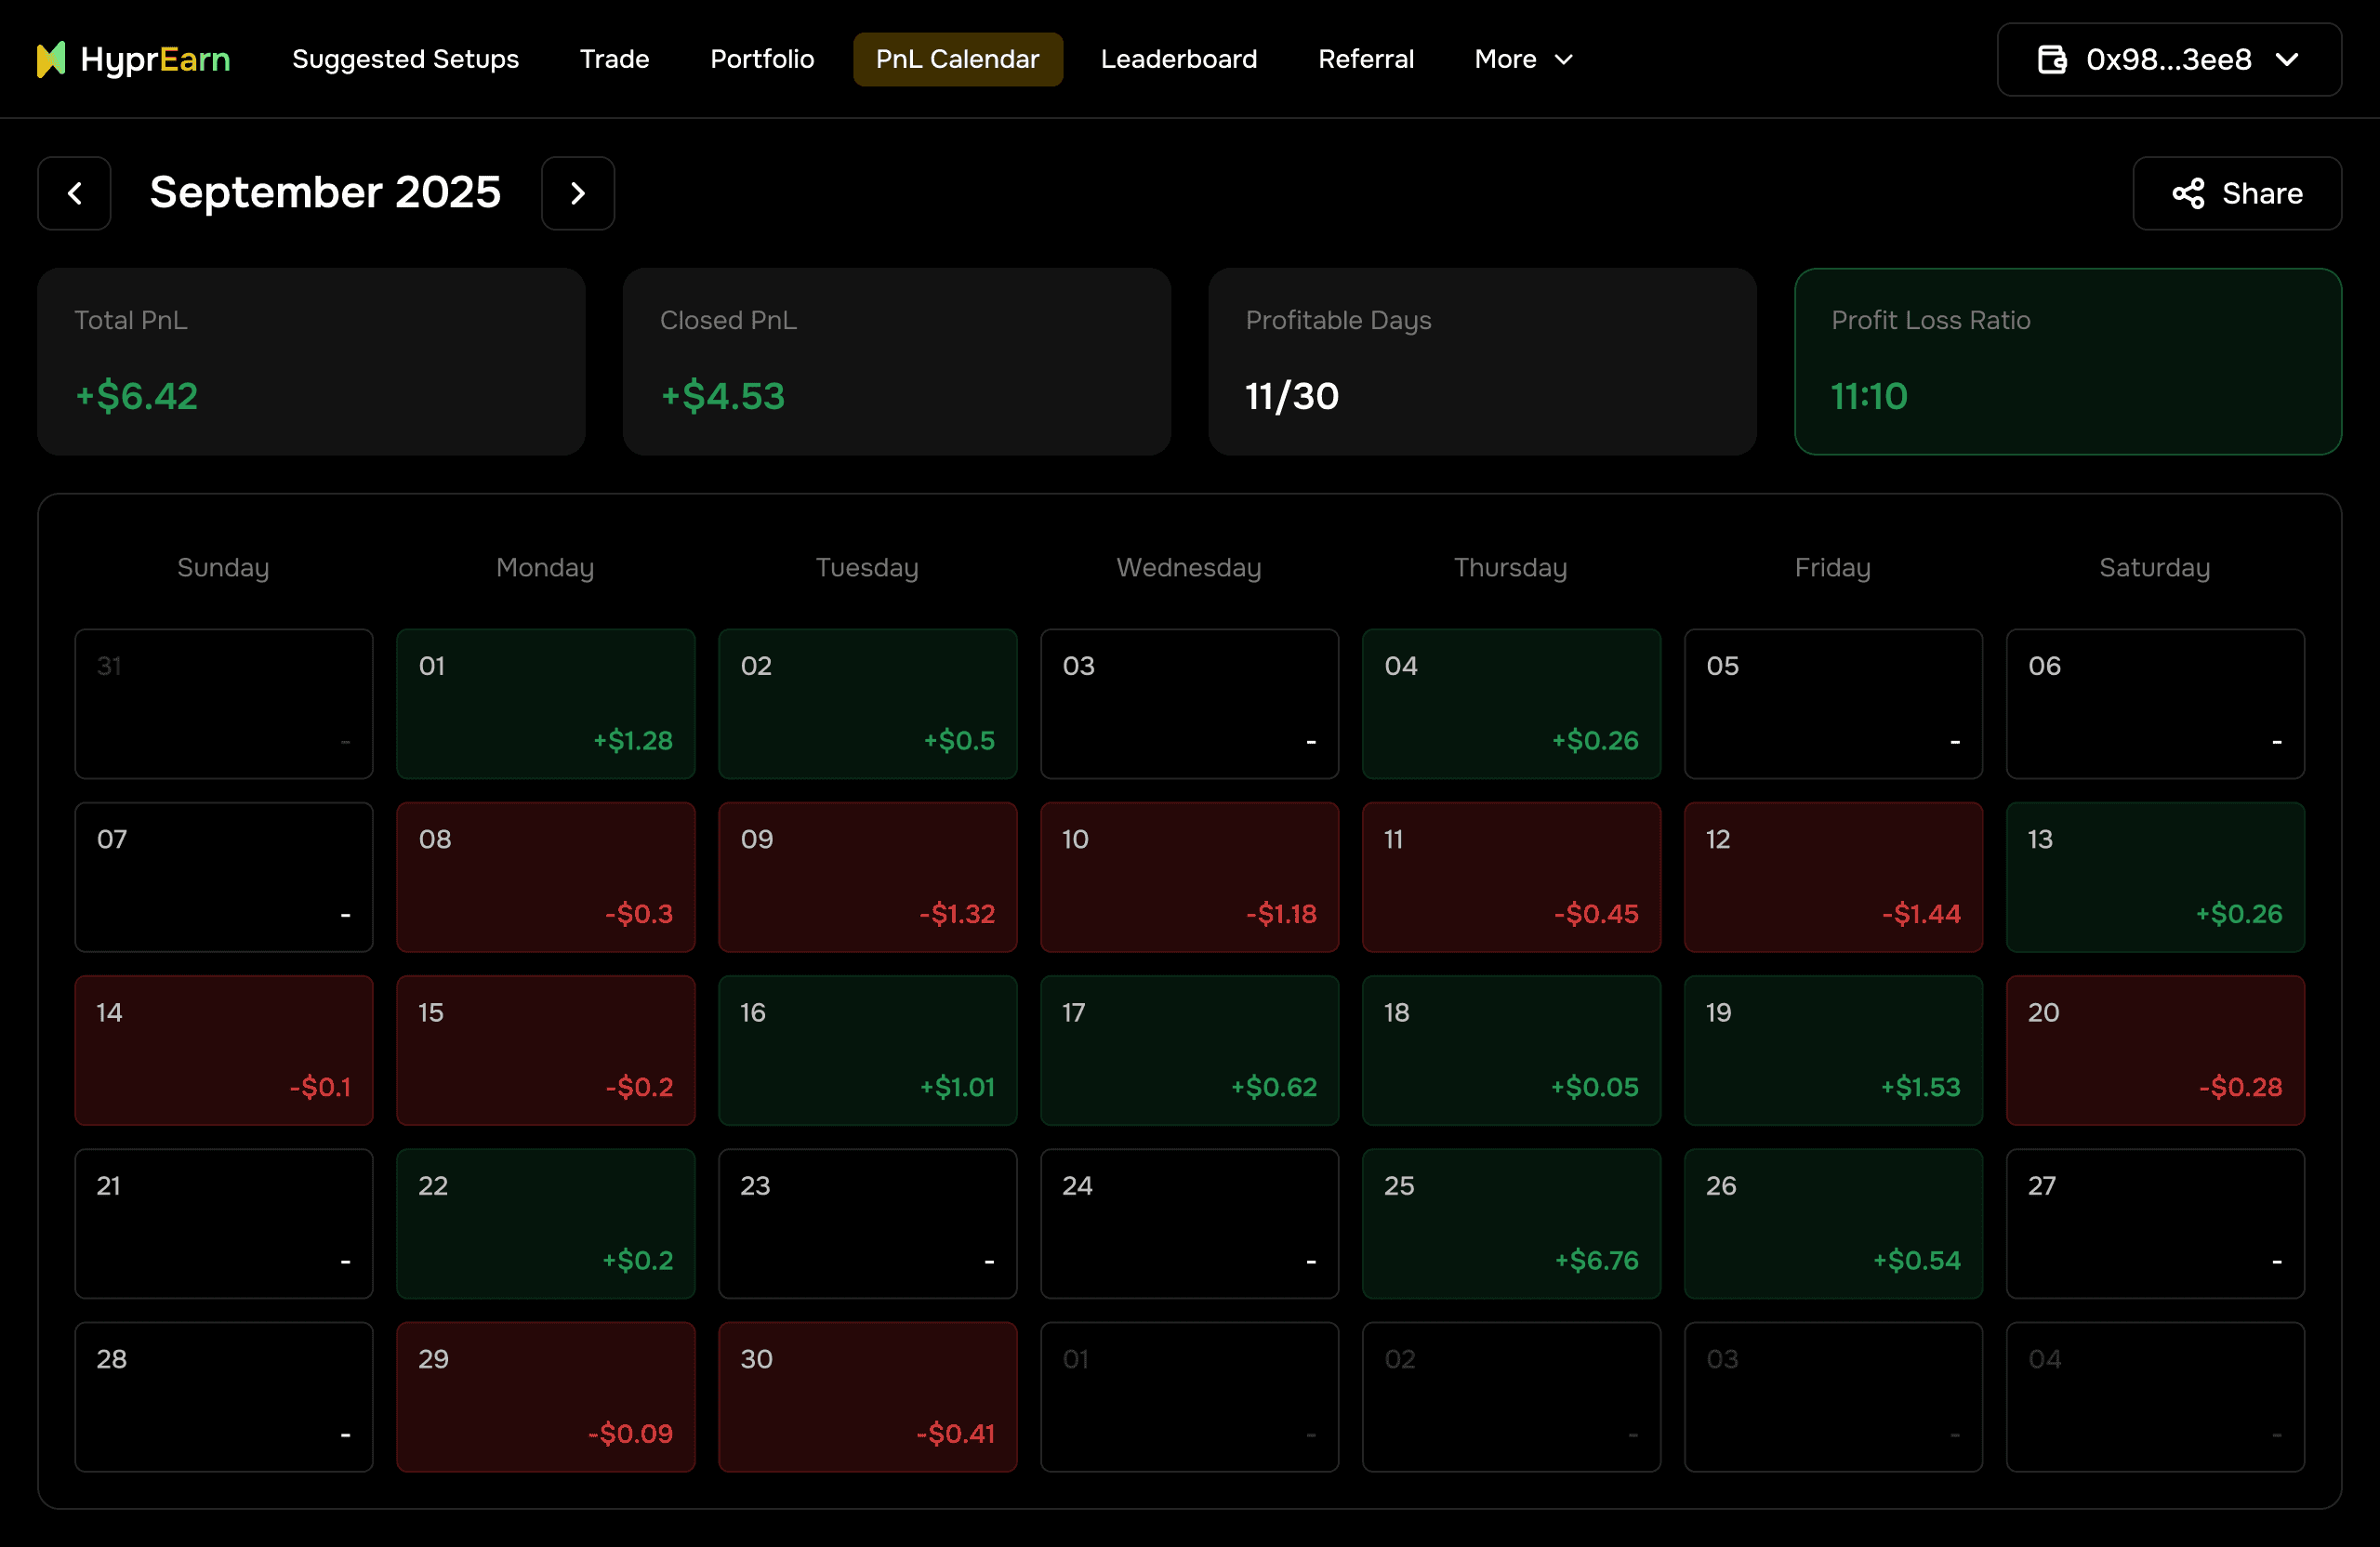
Task: Open the Portfolio page
Action: (762, 59)
